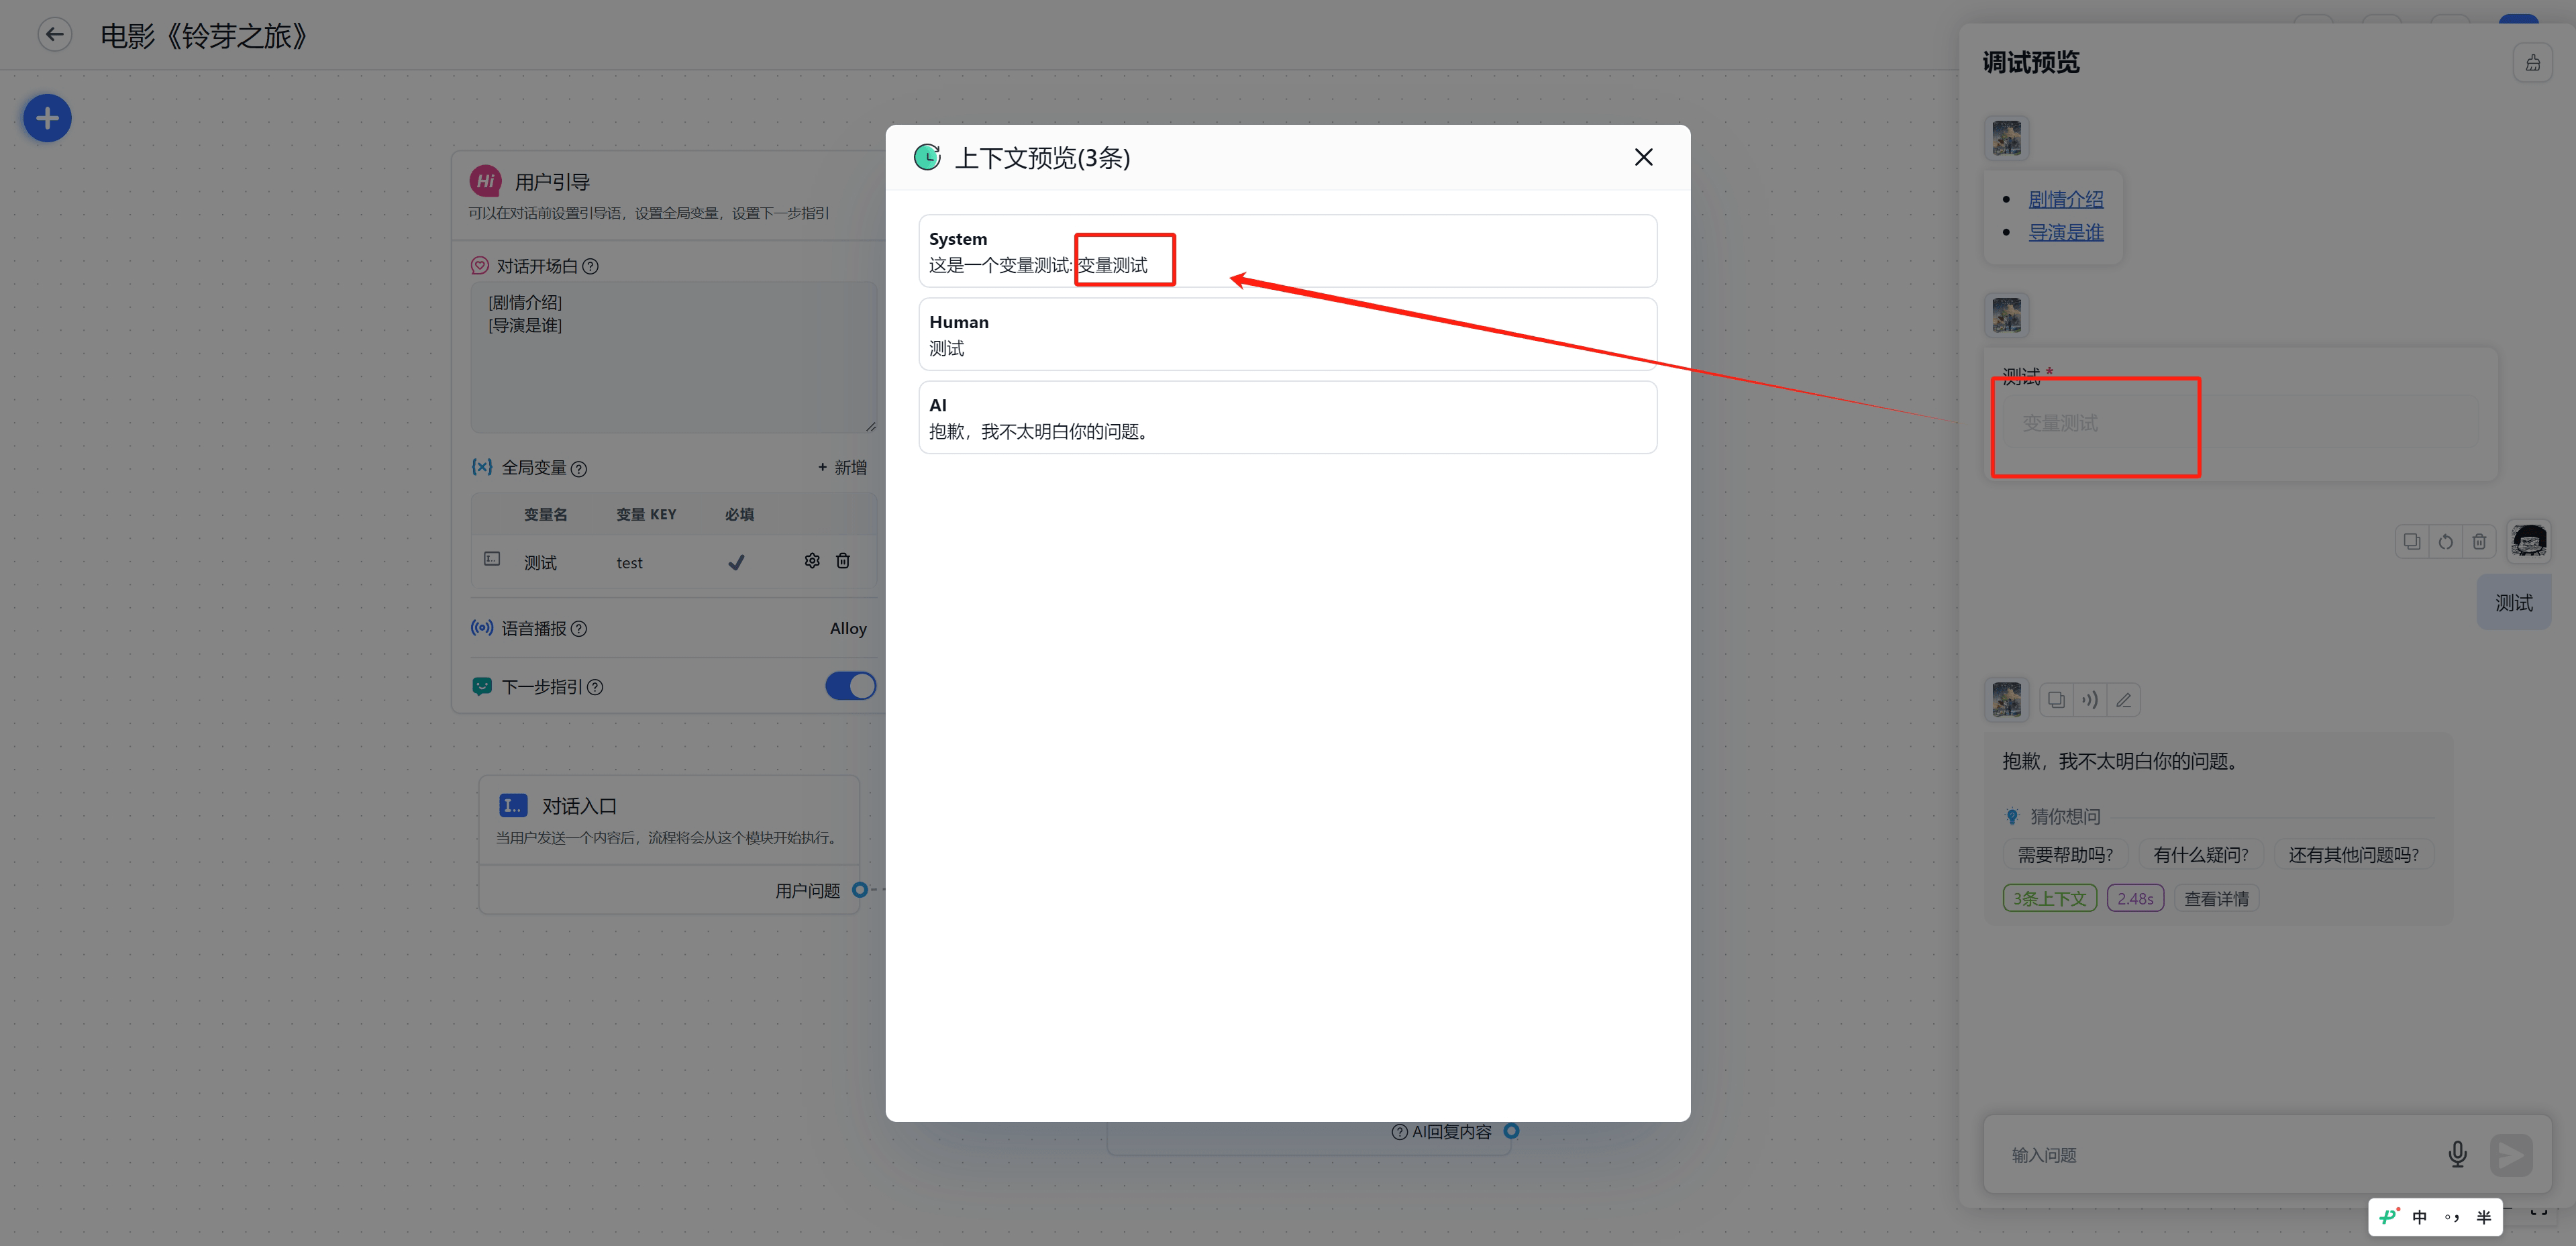The height and width of the screenshot is (1246, 2576).
Task: Toggle the 下一步指引 switch
Action: tap(850, 686)
